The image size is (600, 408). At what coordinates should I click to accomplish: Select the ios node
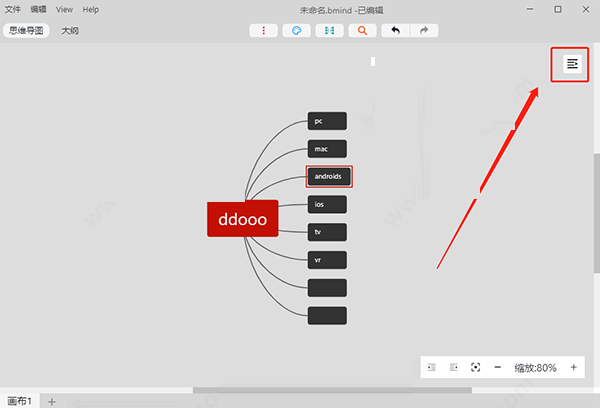pos(327,204)
